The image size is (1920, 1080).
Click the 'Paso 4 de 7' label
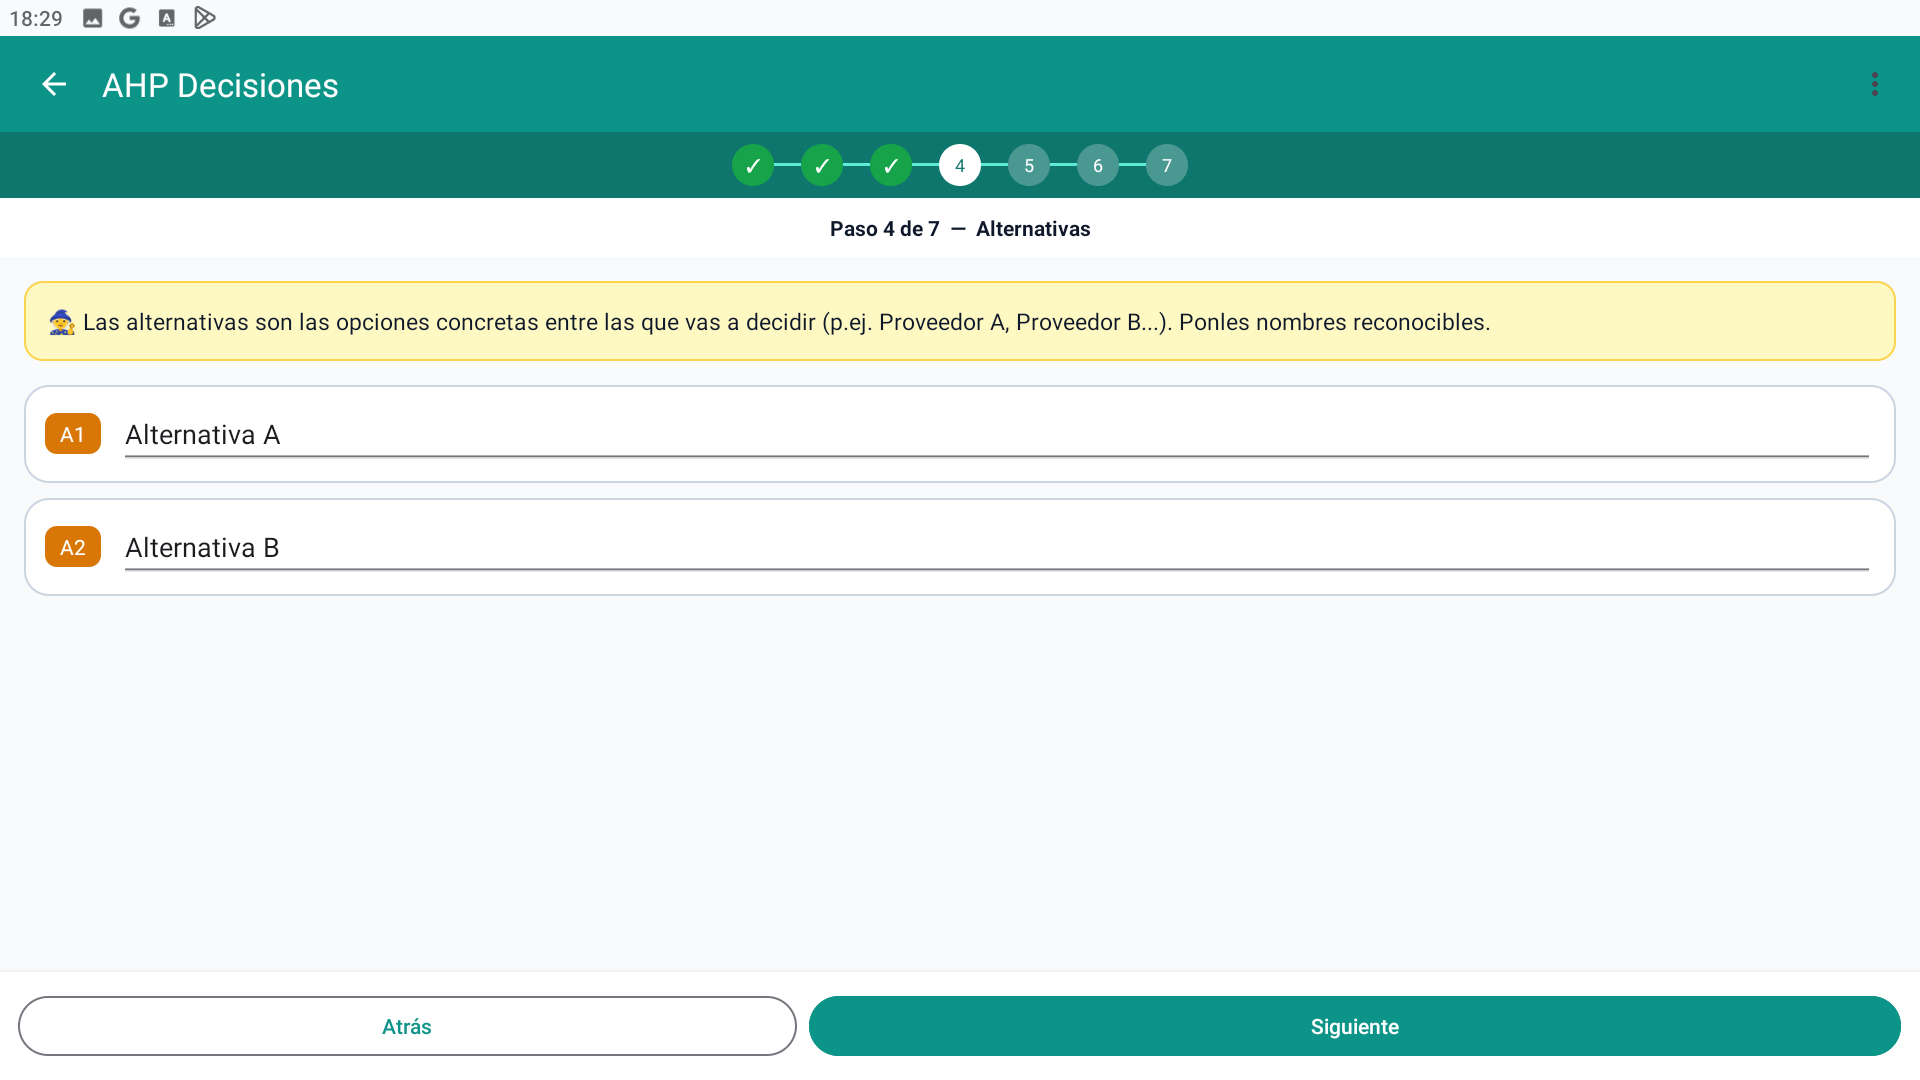pos(884,229)
